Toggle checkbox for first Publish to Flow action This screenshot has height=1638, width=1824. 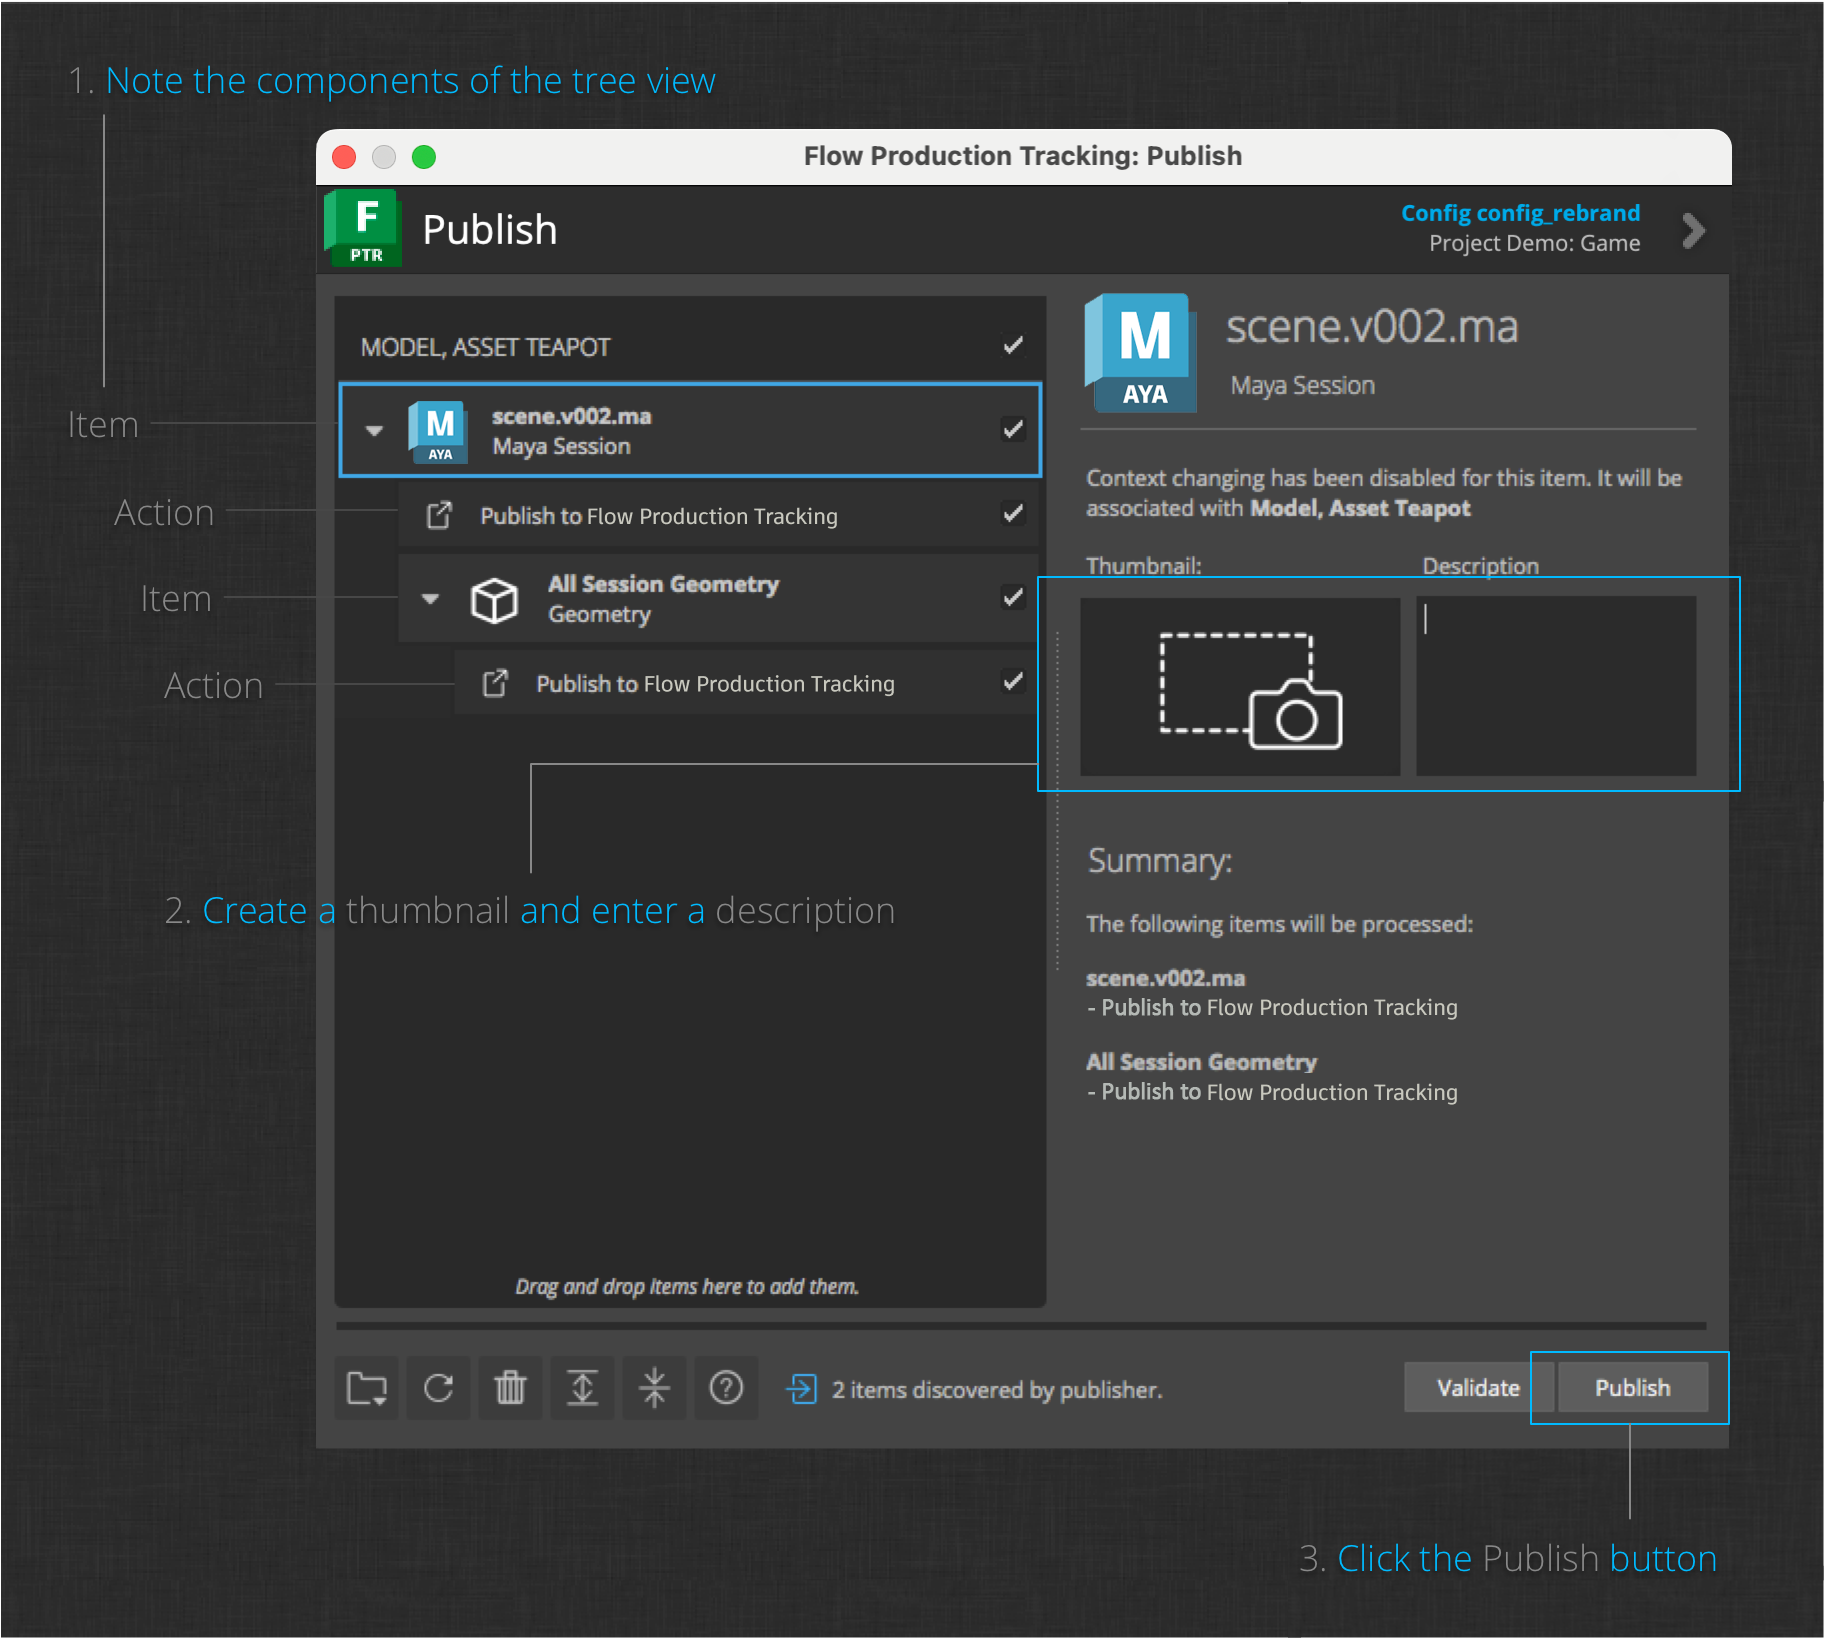pos(1013,514)
